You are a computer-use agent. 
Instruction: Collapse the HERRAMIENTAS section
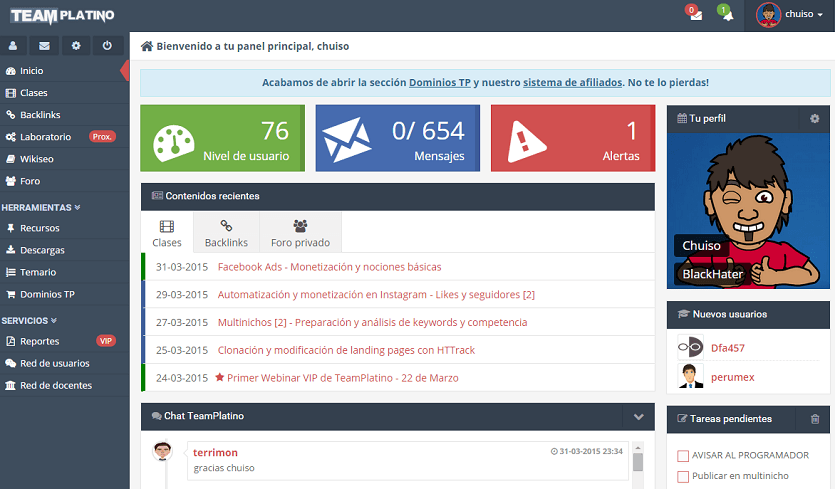tap(40, 207)
